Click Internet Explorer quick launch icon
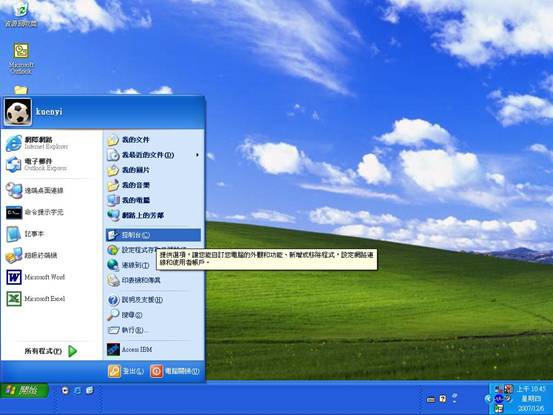 point(77,390)
